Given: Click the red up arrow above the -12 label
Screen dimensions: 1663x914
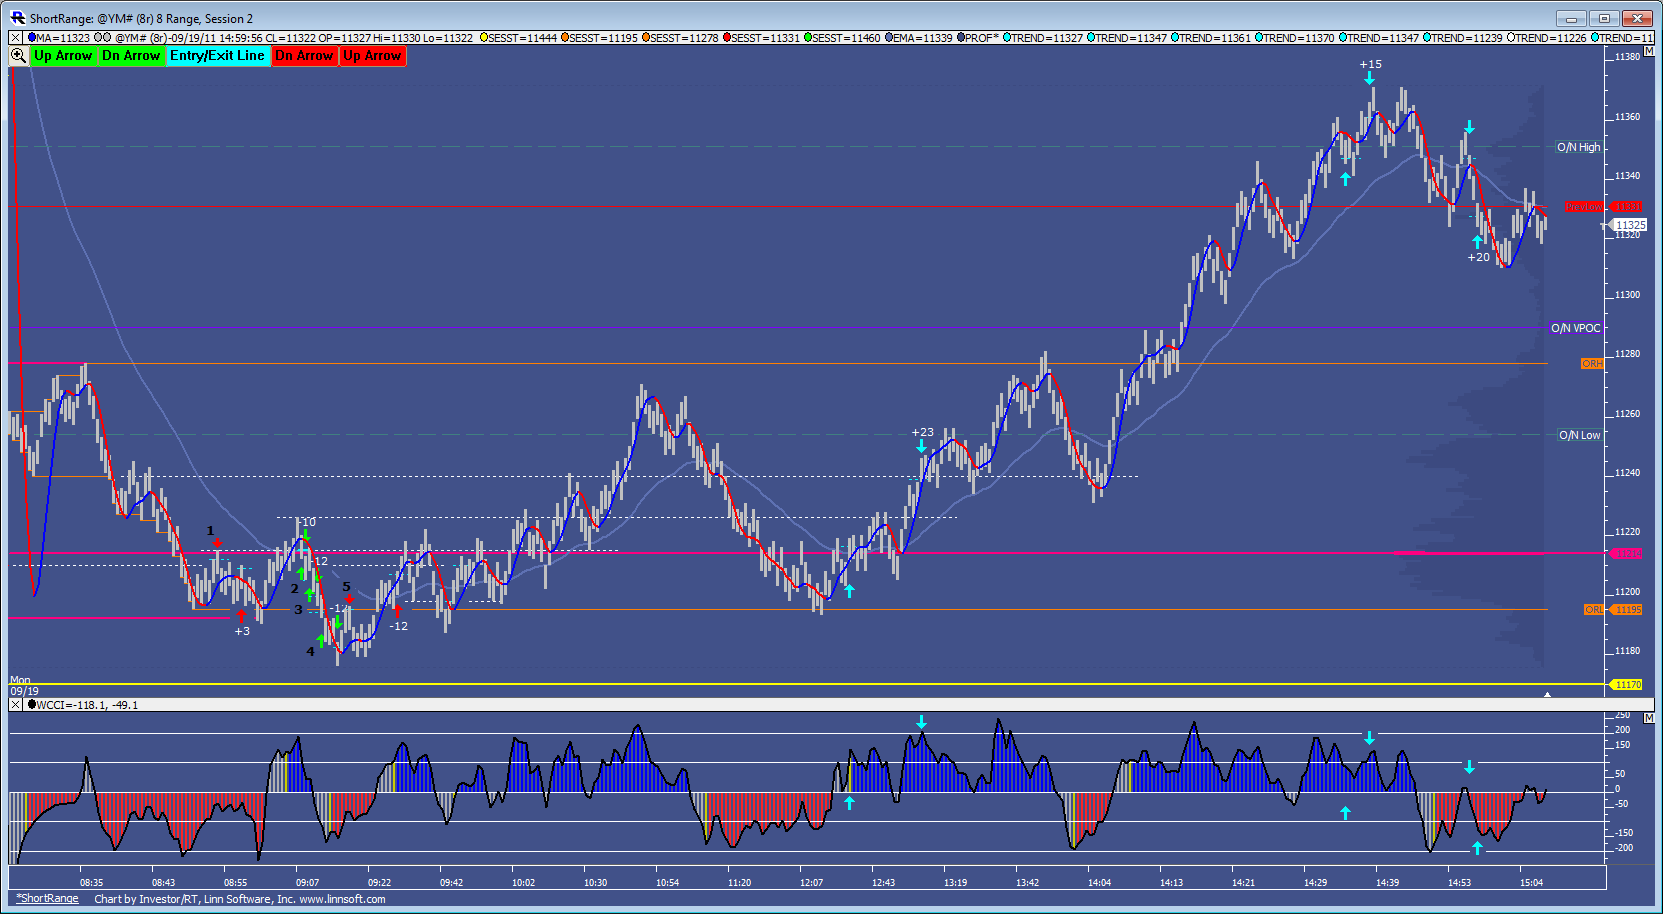Looking at the screenshot, I should 397,610.
